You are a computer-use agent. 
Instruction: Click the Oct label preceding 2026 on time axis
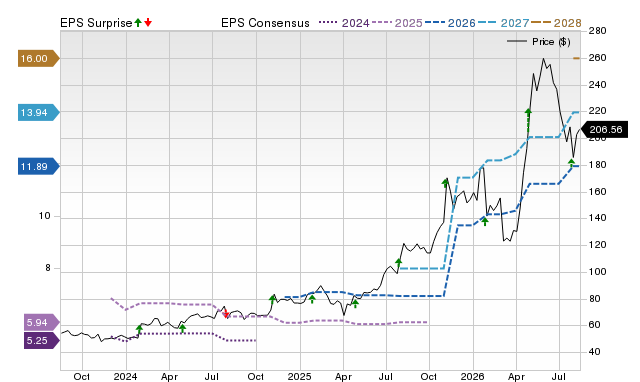pyautogui.click(x=429, y=376)
